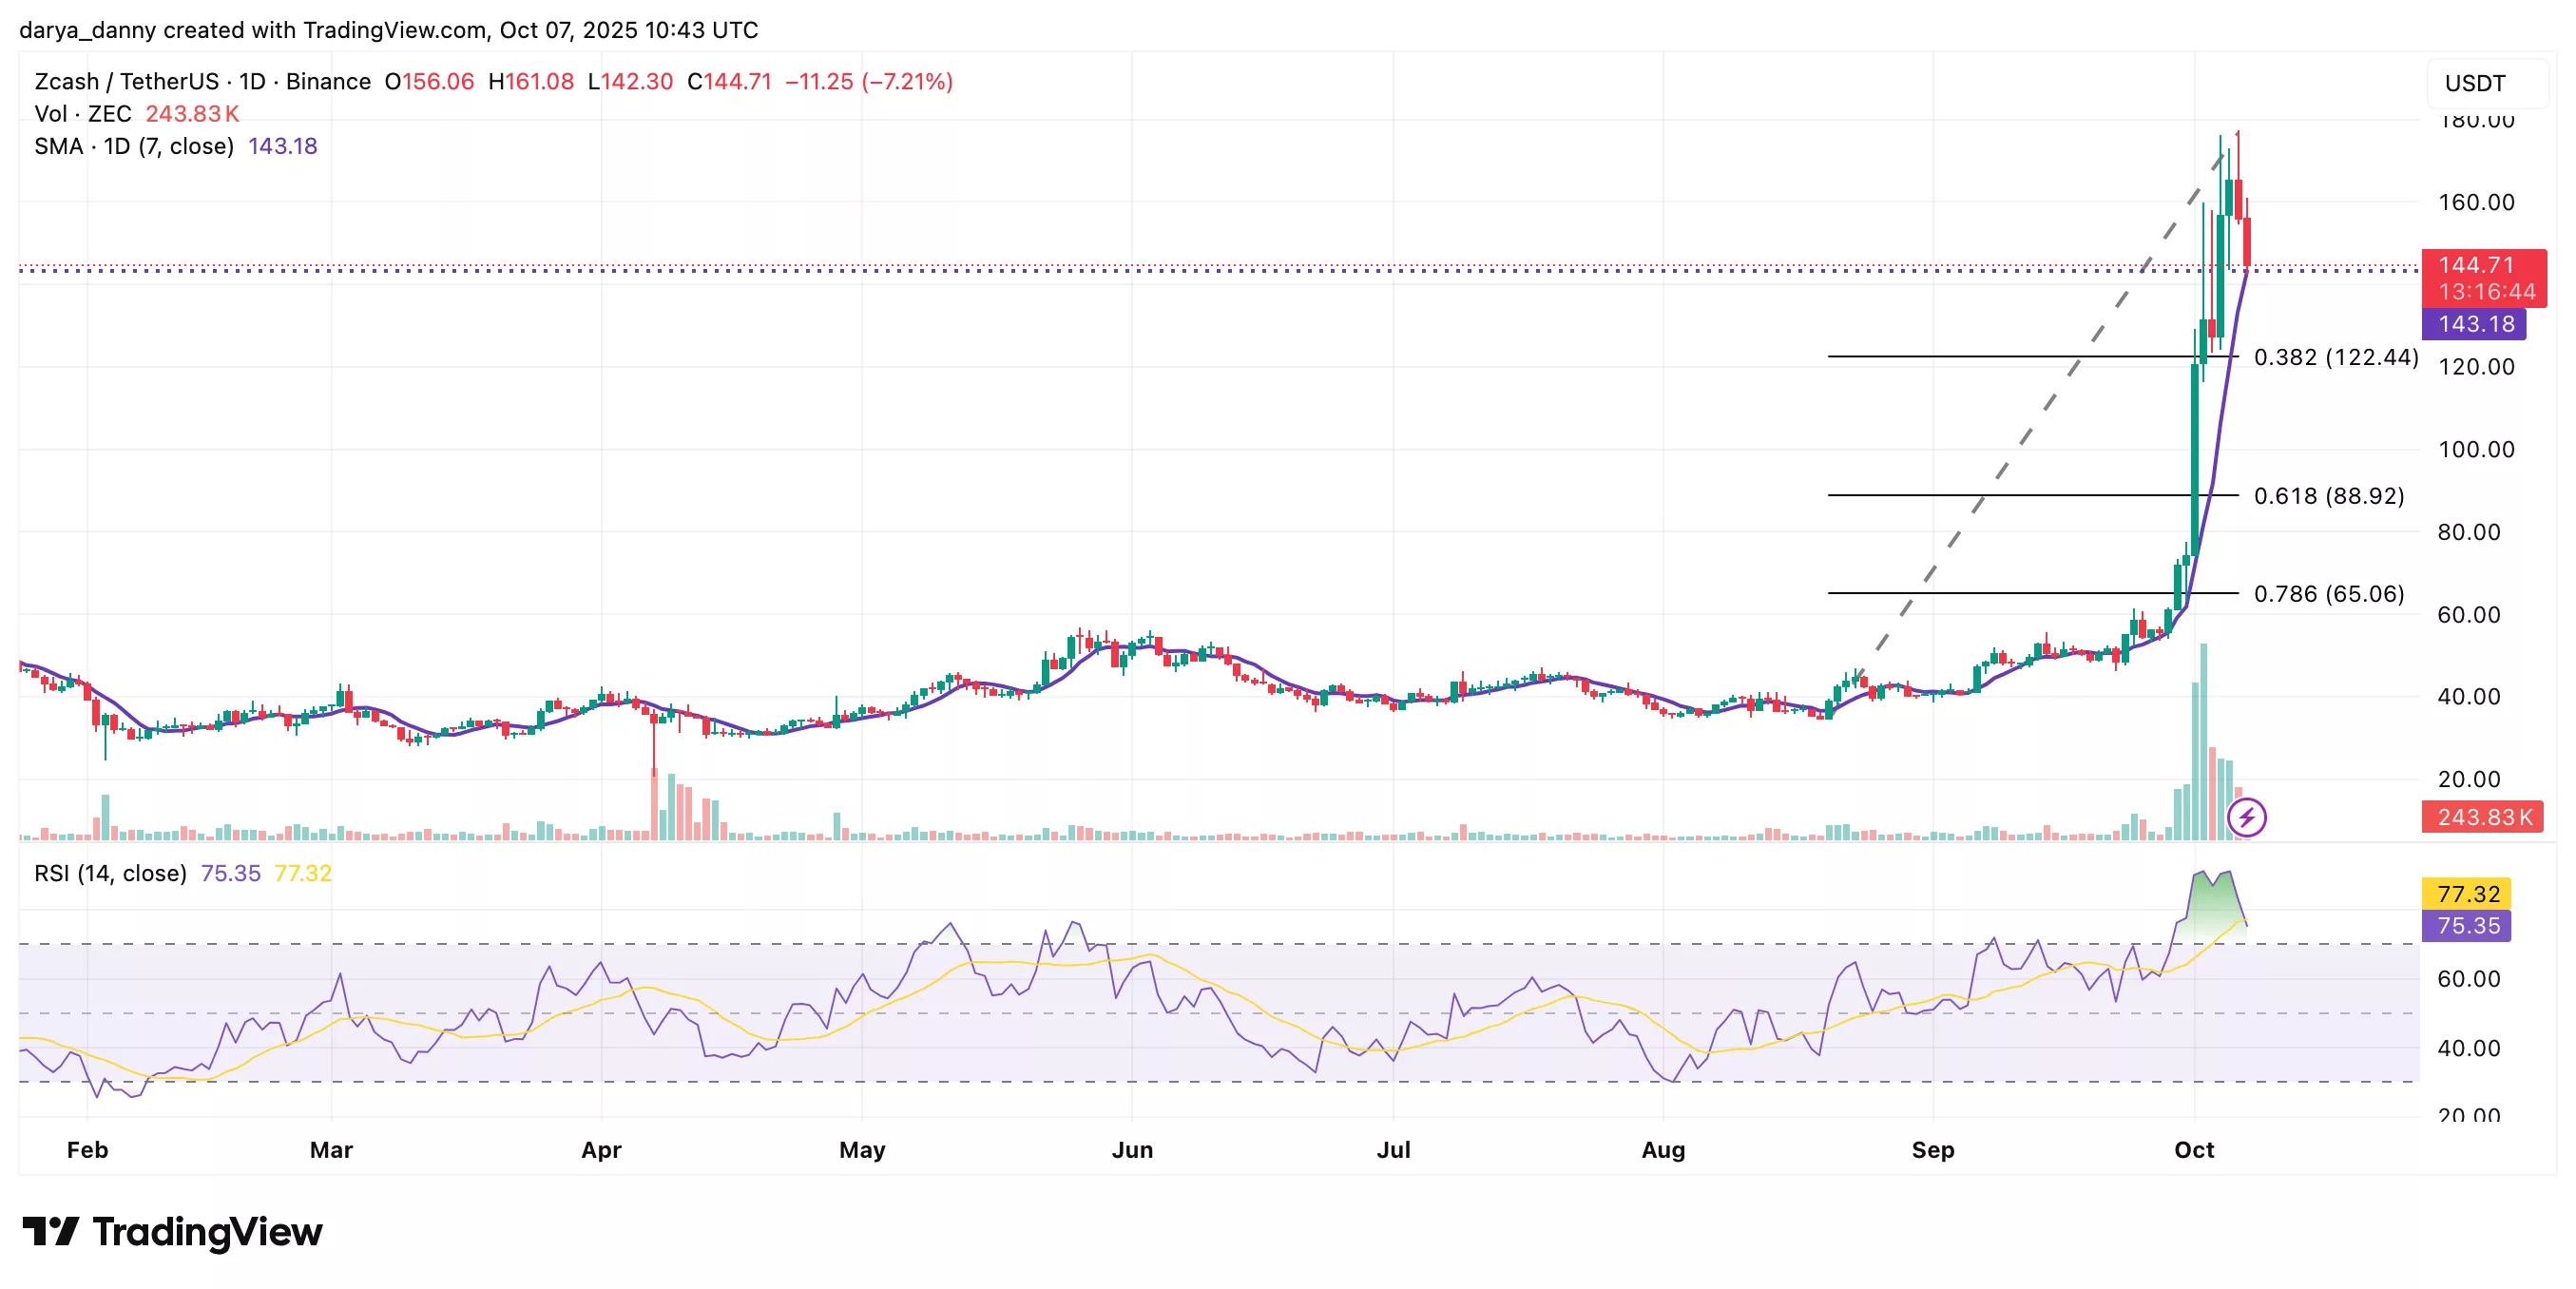Viewport: 2576px width, 1289px height.
Task: Select the SMA · 1D (7, close) legend entry
Action: 135,146
